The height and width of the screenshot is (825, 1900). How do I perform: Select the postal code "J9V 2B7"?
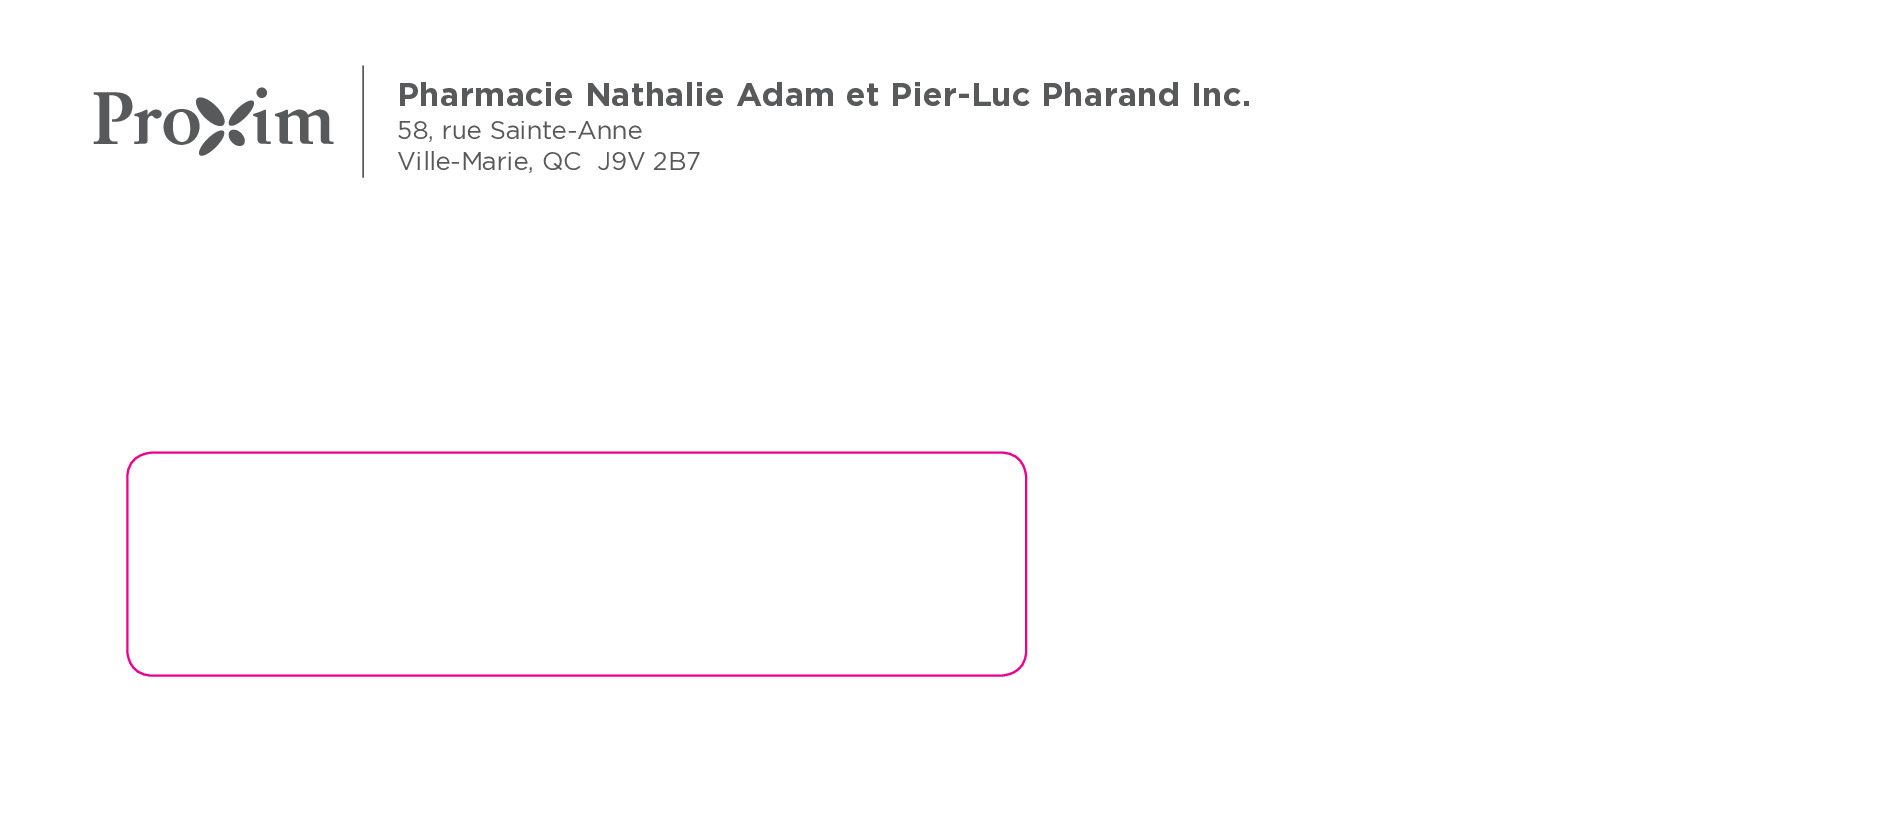click(648, 162)
